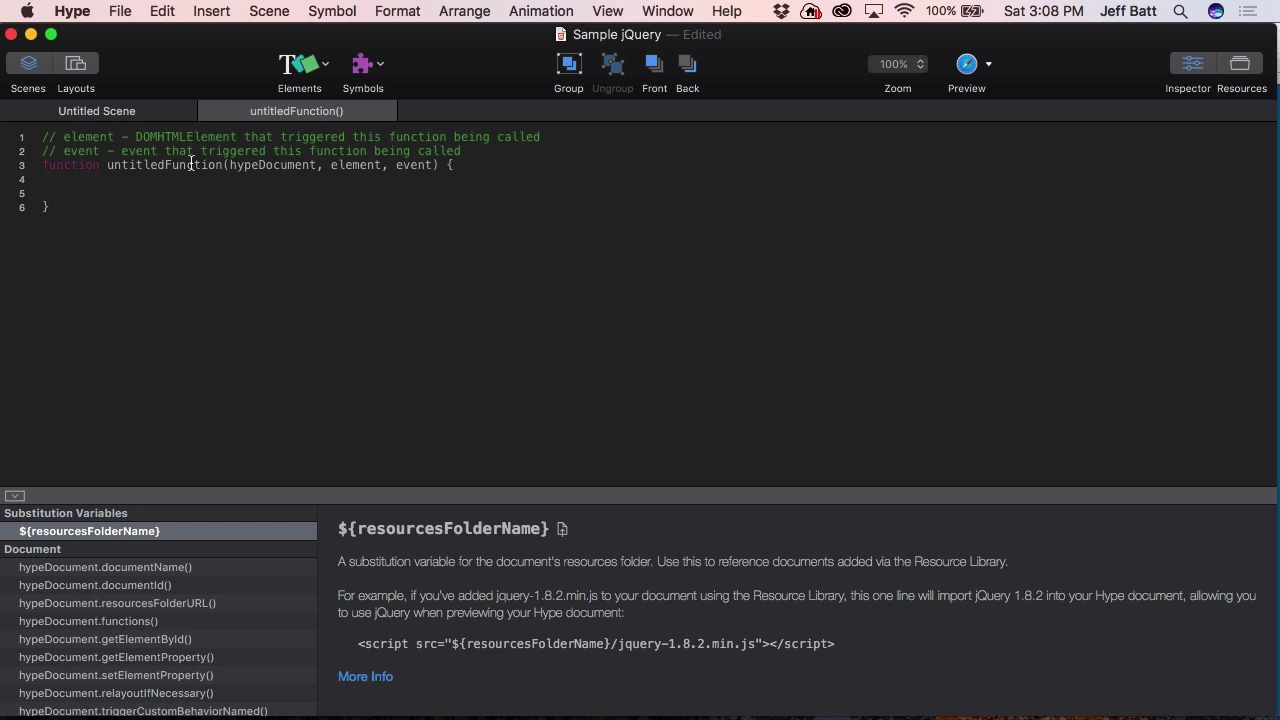Click the clock Sat 3:08 PM

(x=1043, y=11)
